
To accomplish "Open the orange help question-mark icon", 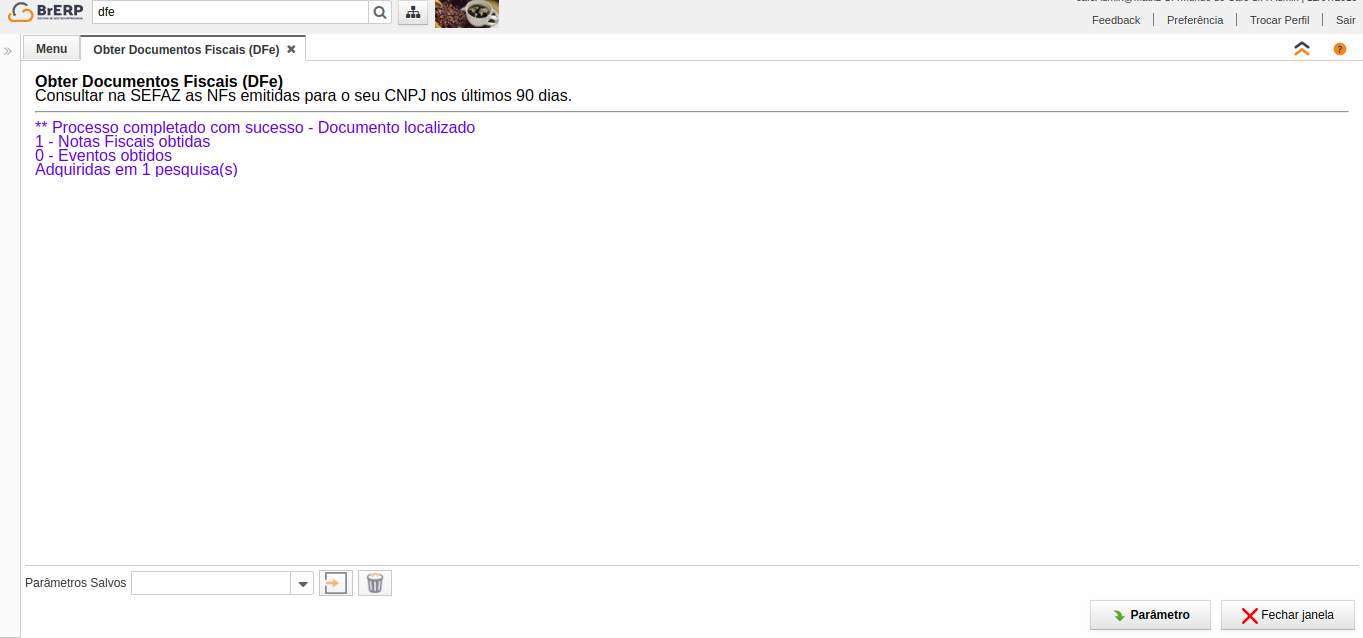I will pos(1340,49).
